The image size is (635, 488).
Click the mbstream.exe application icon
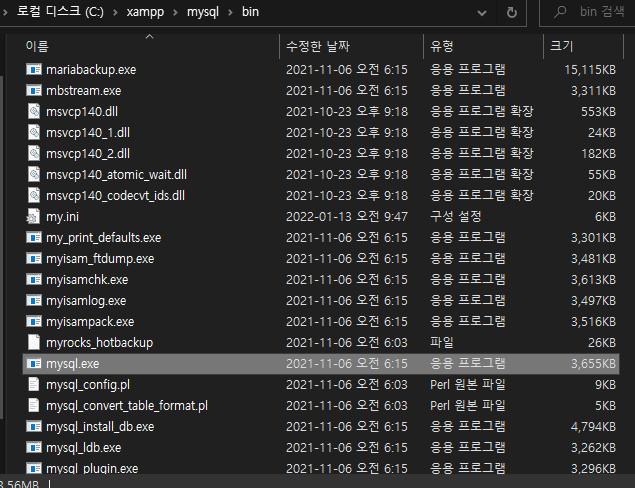(x=34, y=91)
